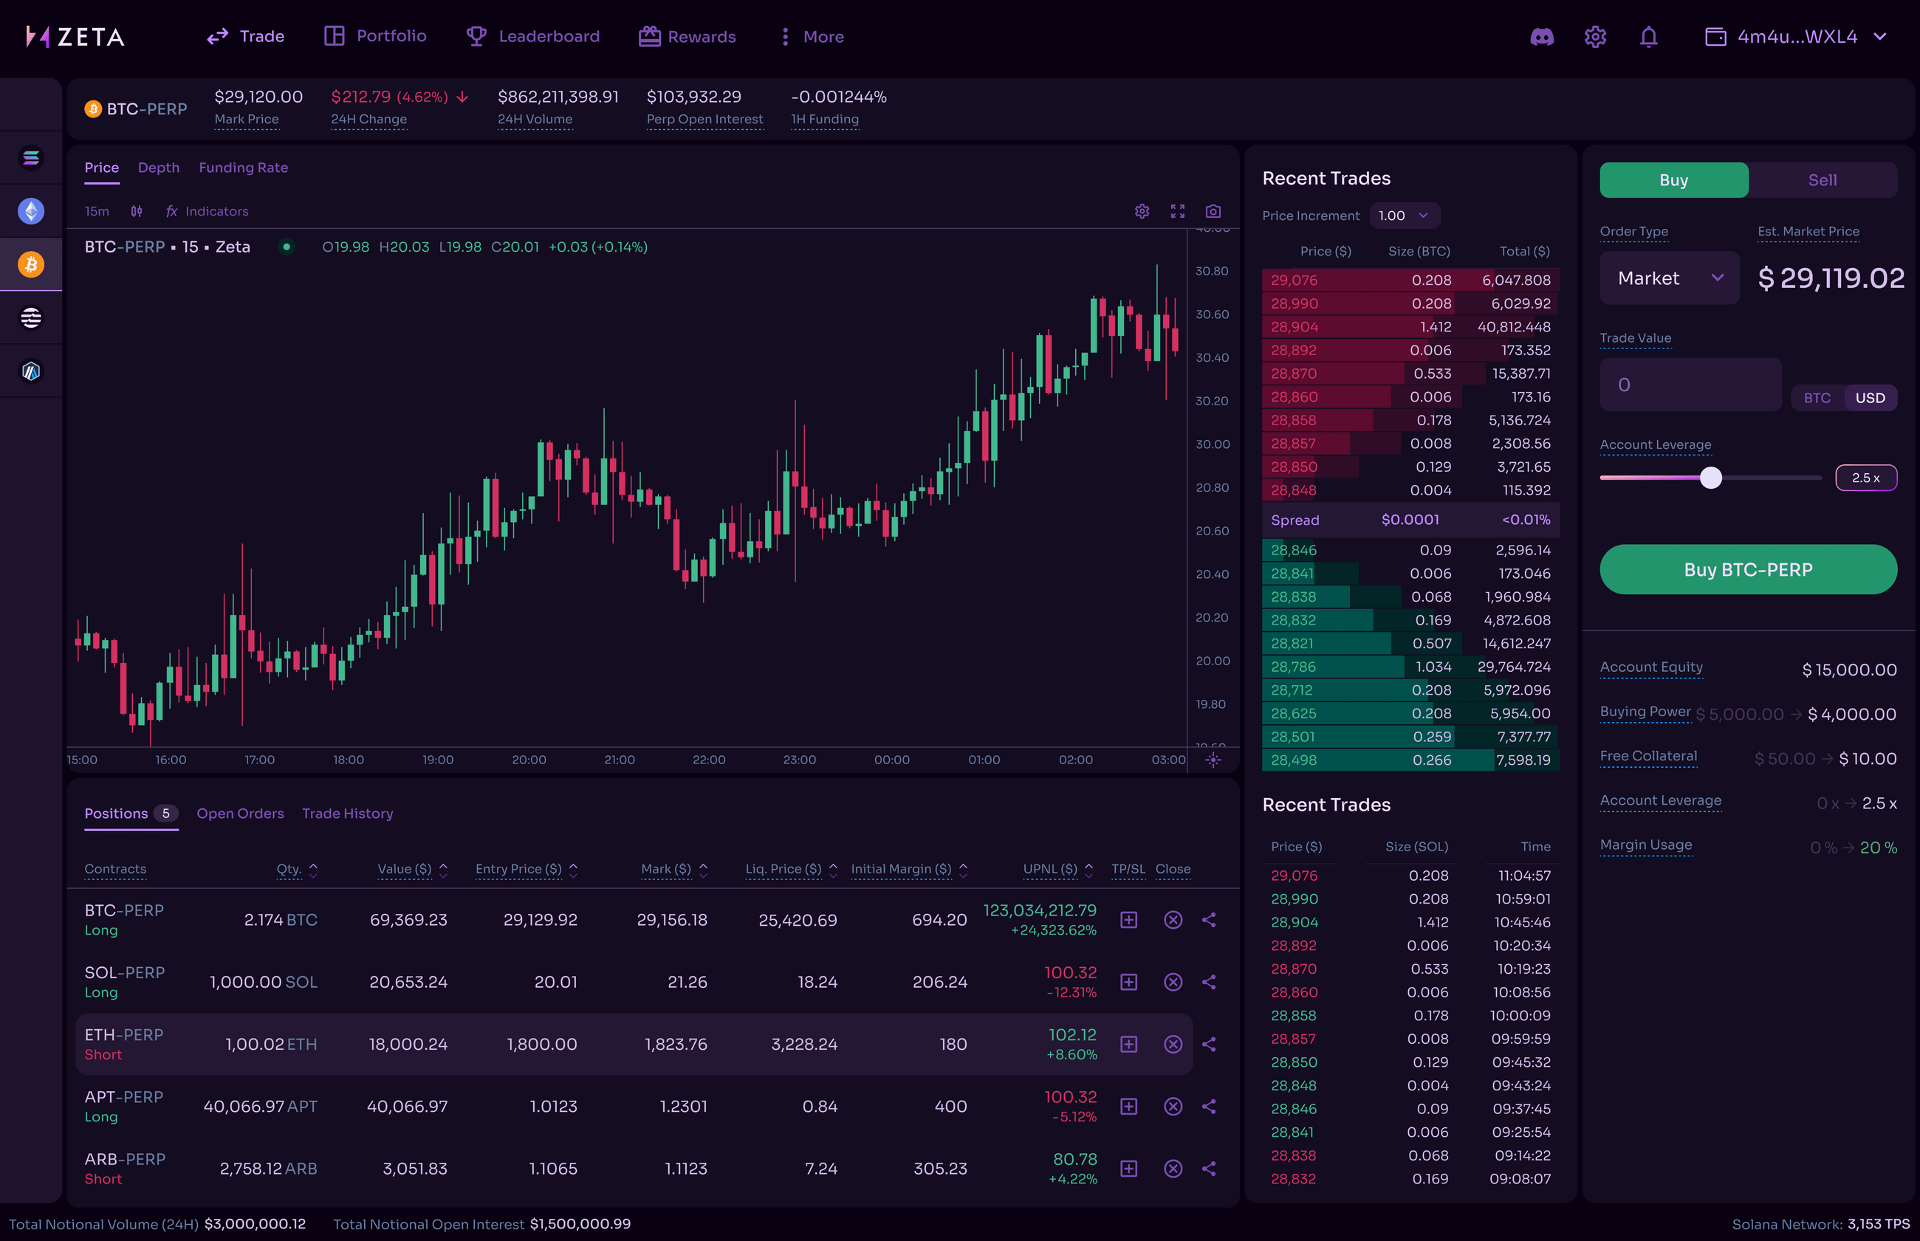Expand the Order Type market dropdown
The width and height of the screenshot is (1920, 1241).
(x=1667, y=278)
